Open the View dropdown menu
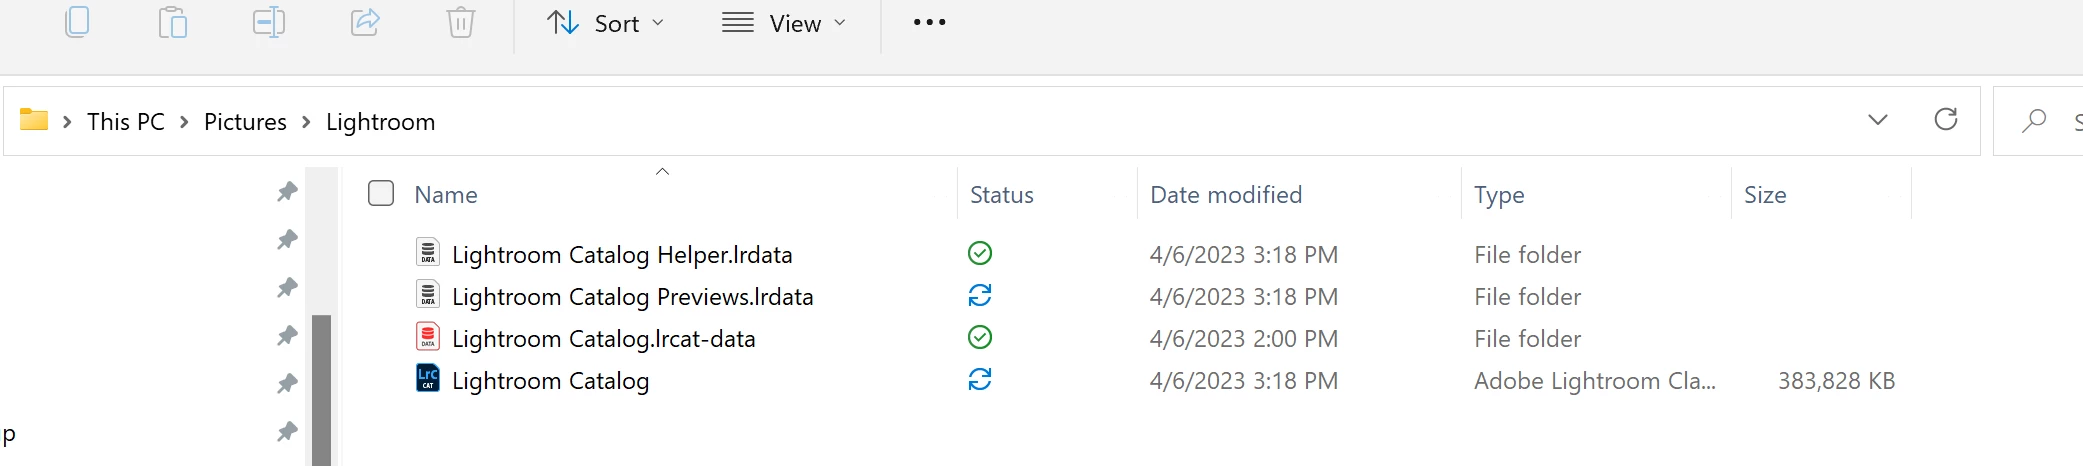Viewport: 2083px width, 466px height. point(784,23)
